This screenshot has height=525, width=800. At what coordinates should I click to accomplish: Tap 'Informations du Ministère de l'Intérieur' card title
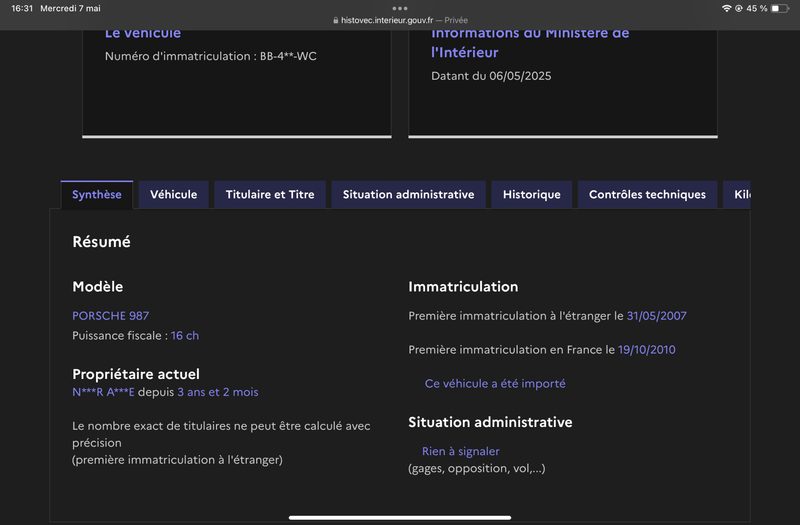530,43
